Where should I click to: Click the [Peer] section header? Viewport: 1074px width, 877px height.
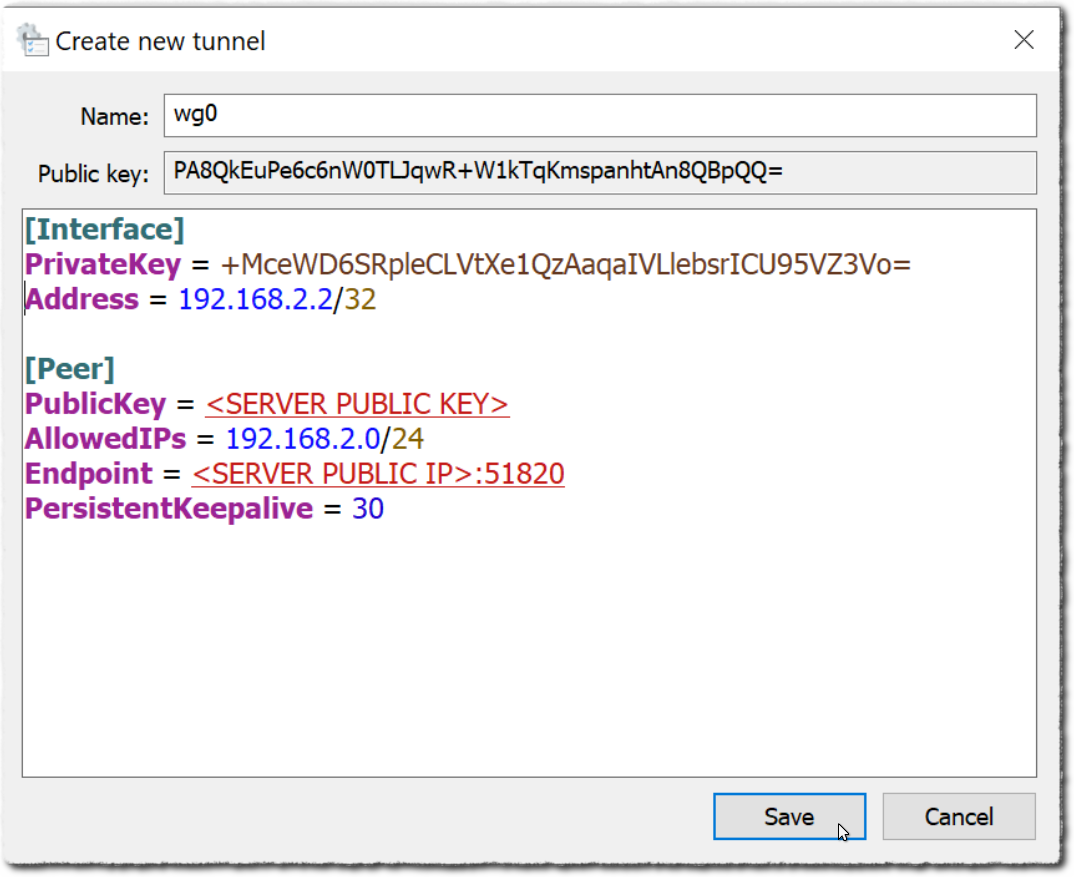pyautogui.click(x=69, y=369)
